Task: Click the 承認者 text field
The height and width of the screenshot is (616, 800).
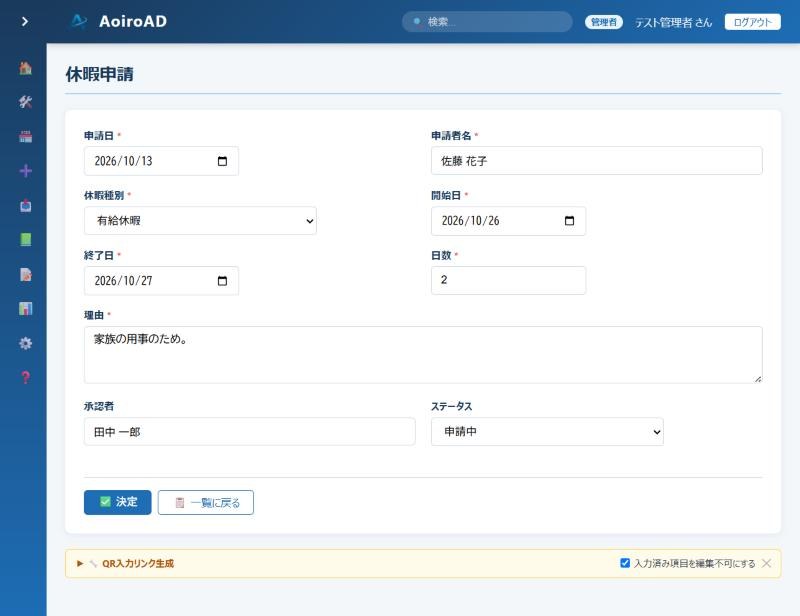Action: click(x=250, y=432)
